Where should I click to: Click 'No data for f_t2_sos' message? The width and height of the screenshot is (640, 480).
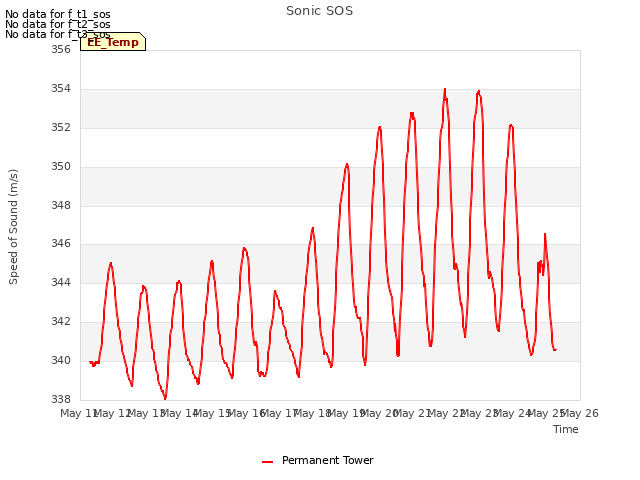(58, 24)
